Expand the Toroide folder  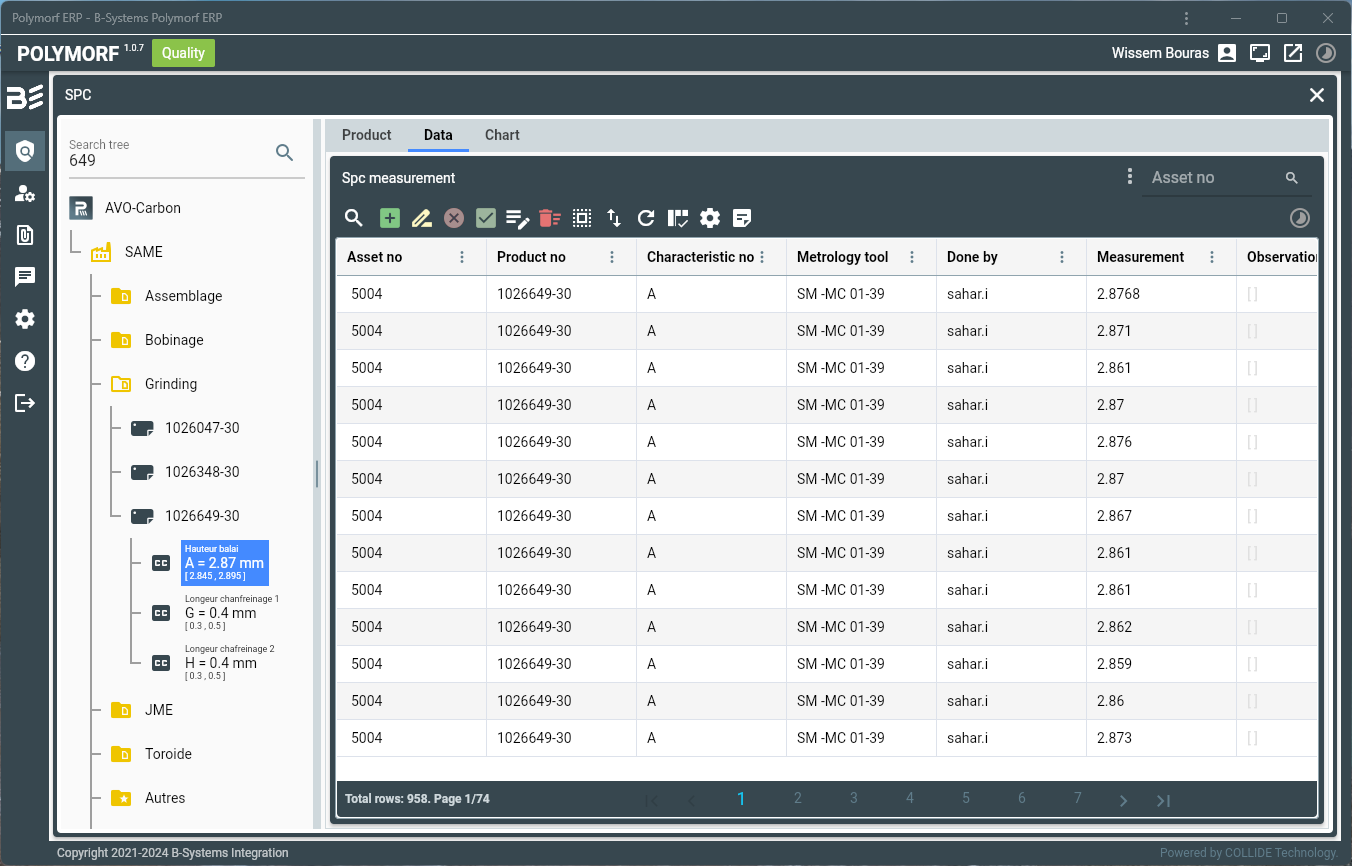coord(121,754)
